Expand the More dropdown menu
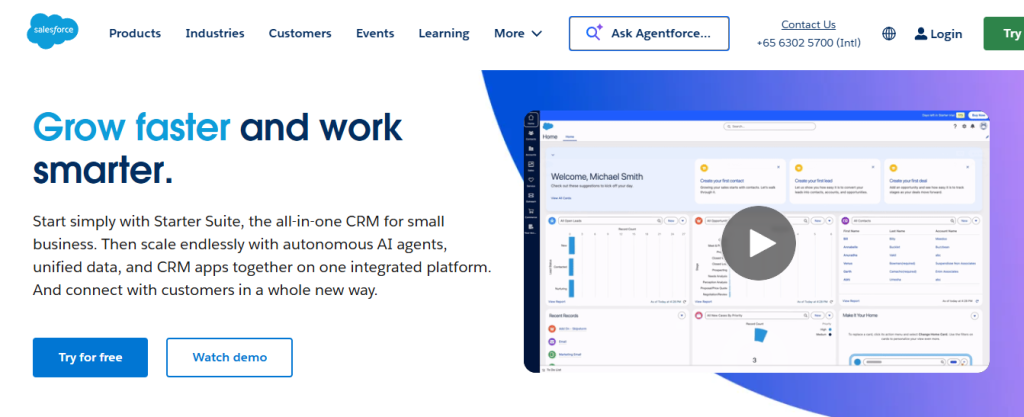 point(517,33)
